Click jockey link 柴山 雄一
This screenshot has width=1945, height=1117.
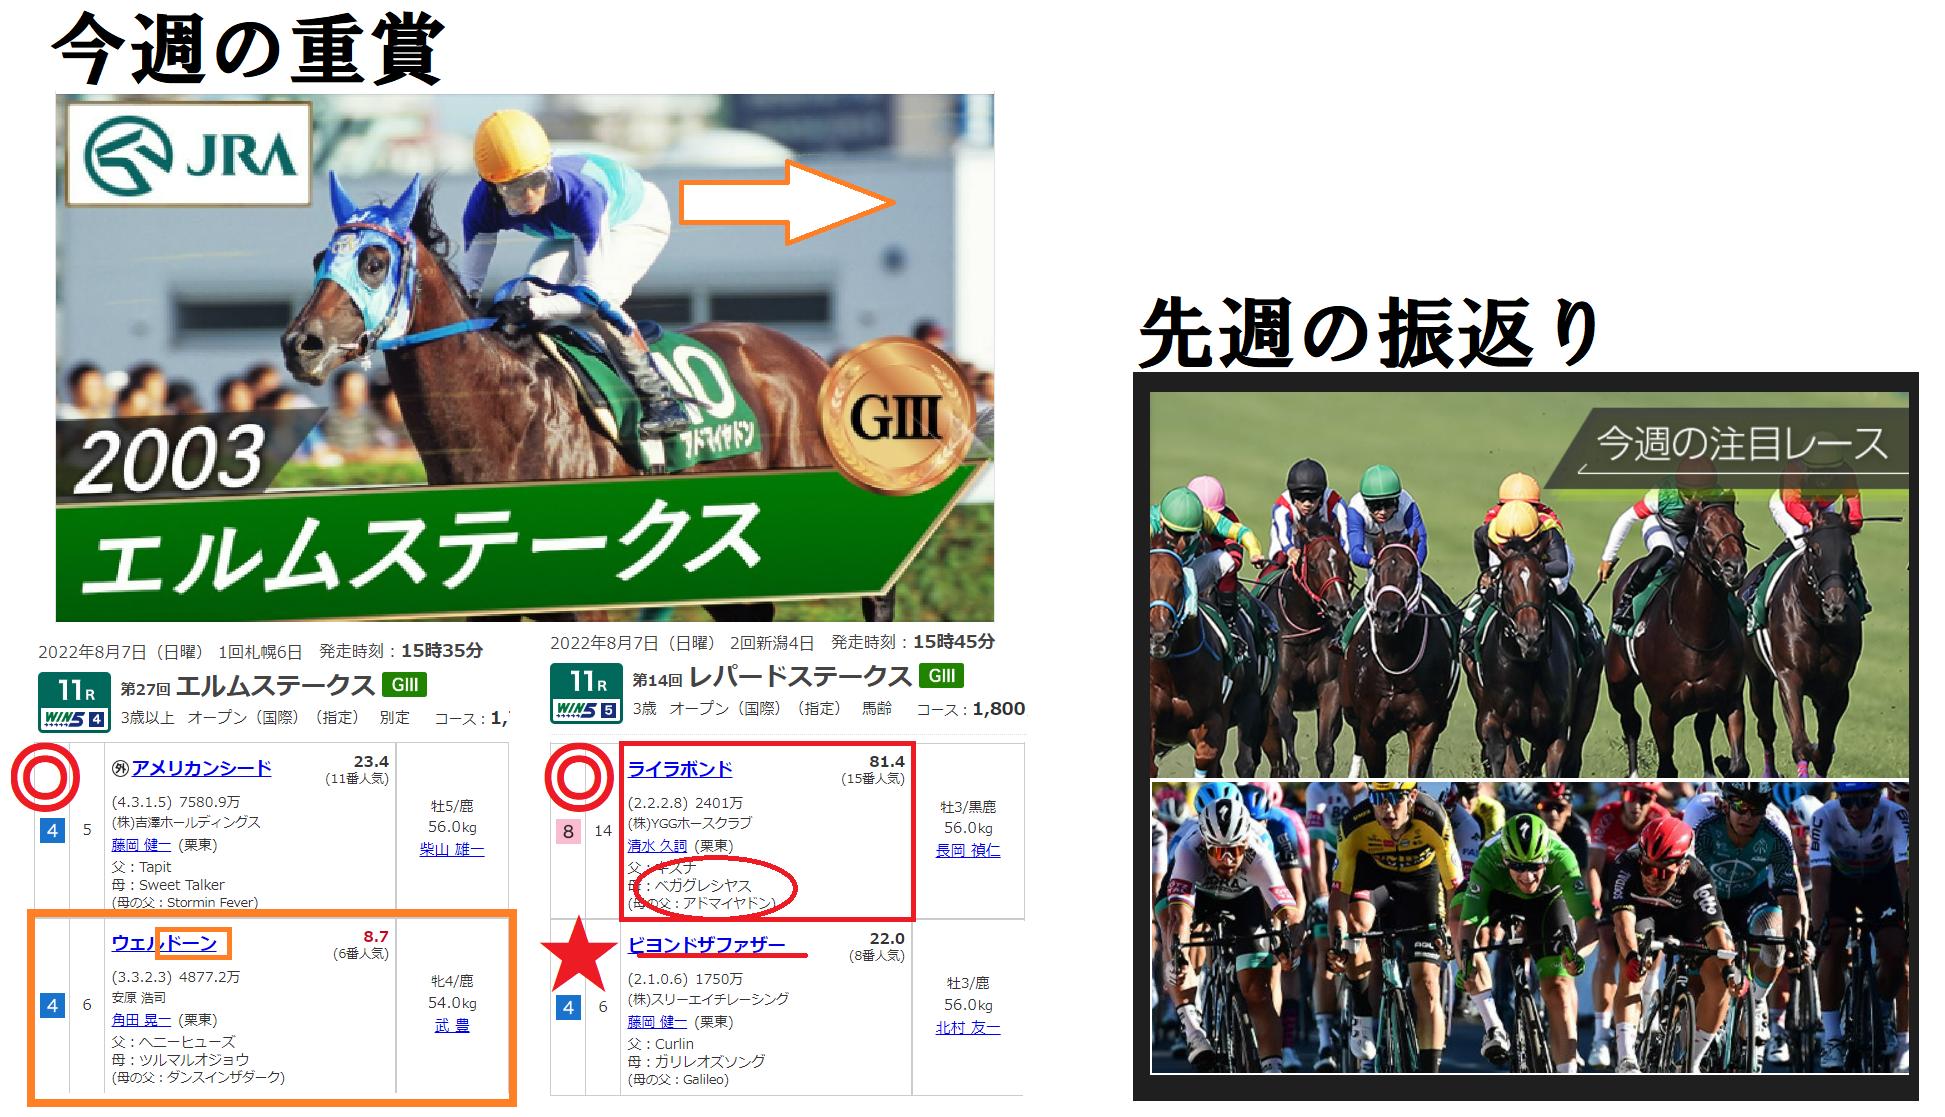tap(452, 850)
